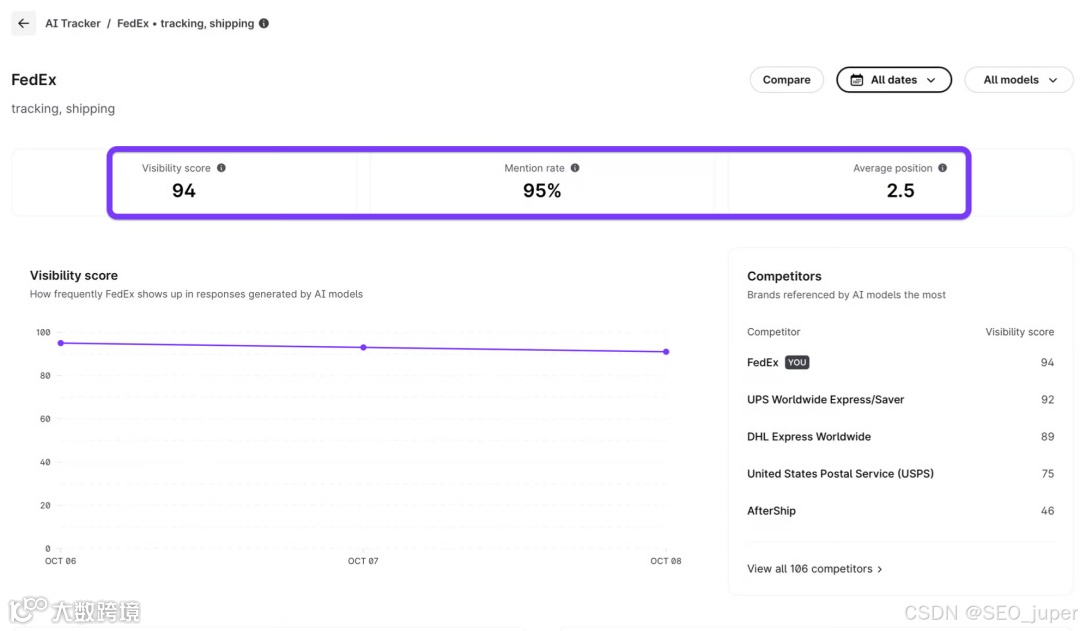This screenshot has height=631, width=1080.
Task: Click OCT 06 data point on chart
Action: coord(61,343)
